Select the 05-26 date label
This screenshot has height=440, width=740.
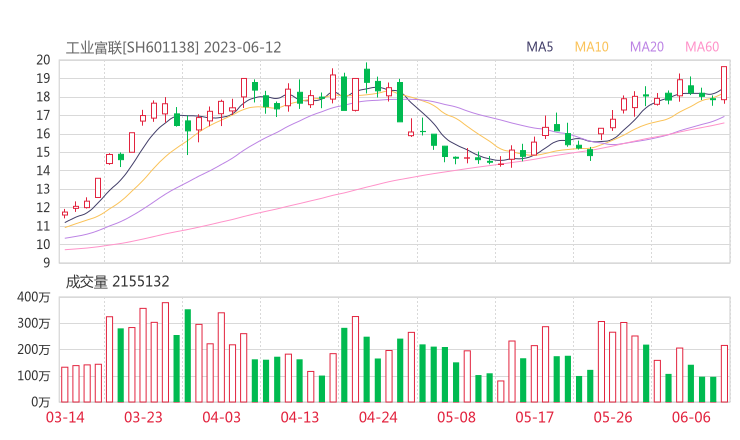pyautogui.click(x=612, y=418)
